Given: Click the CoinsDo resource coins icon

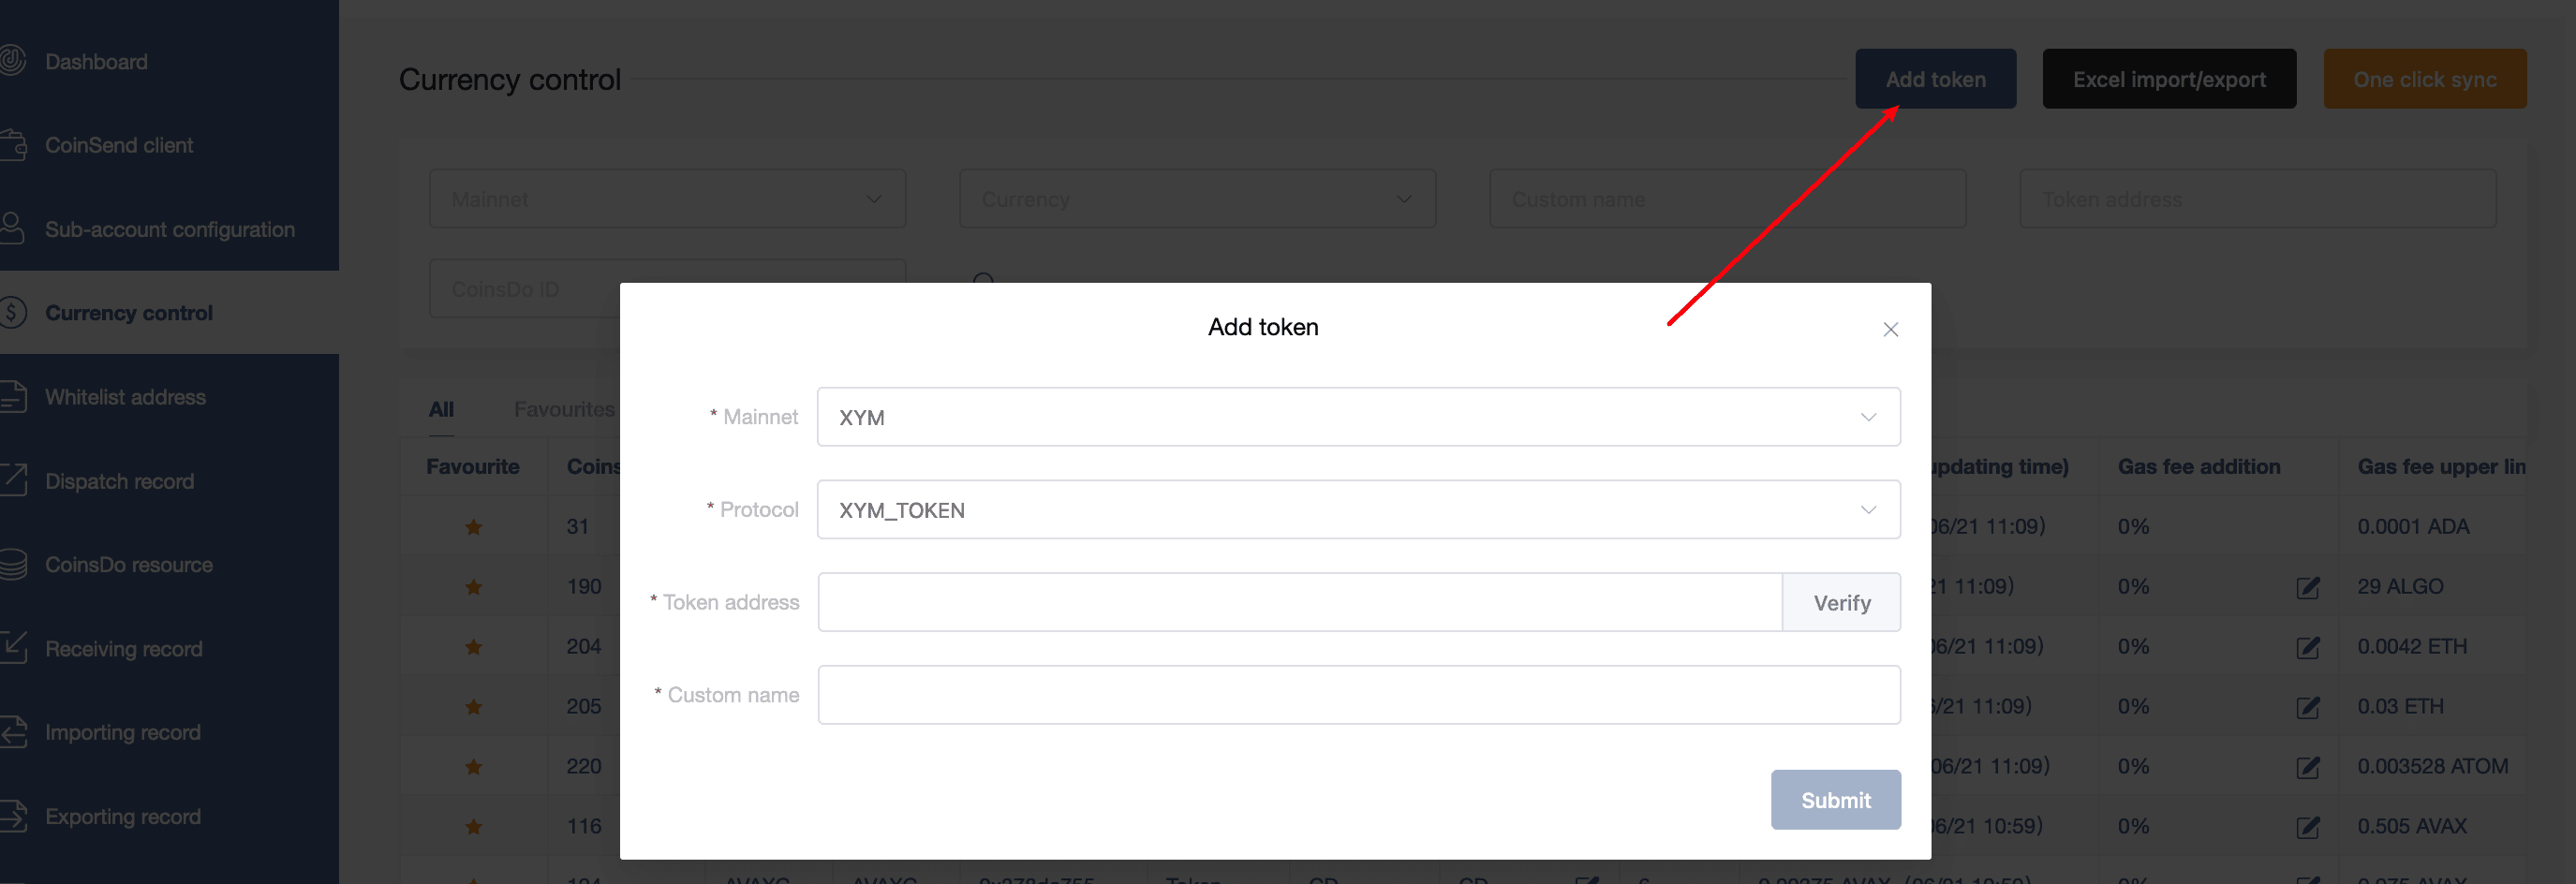Looking at the screenshot, I should [x=12, y=565].
